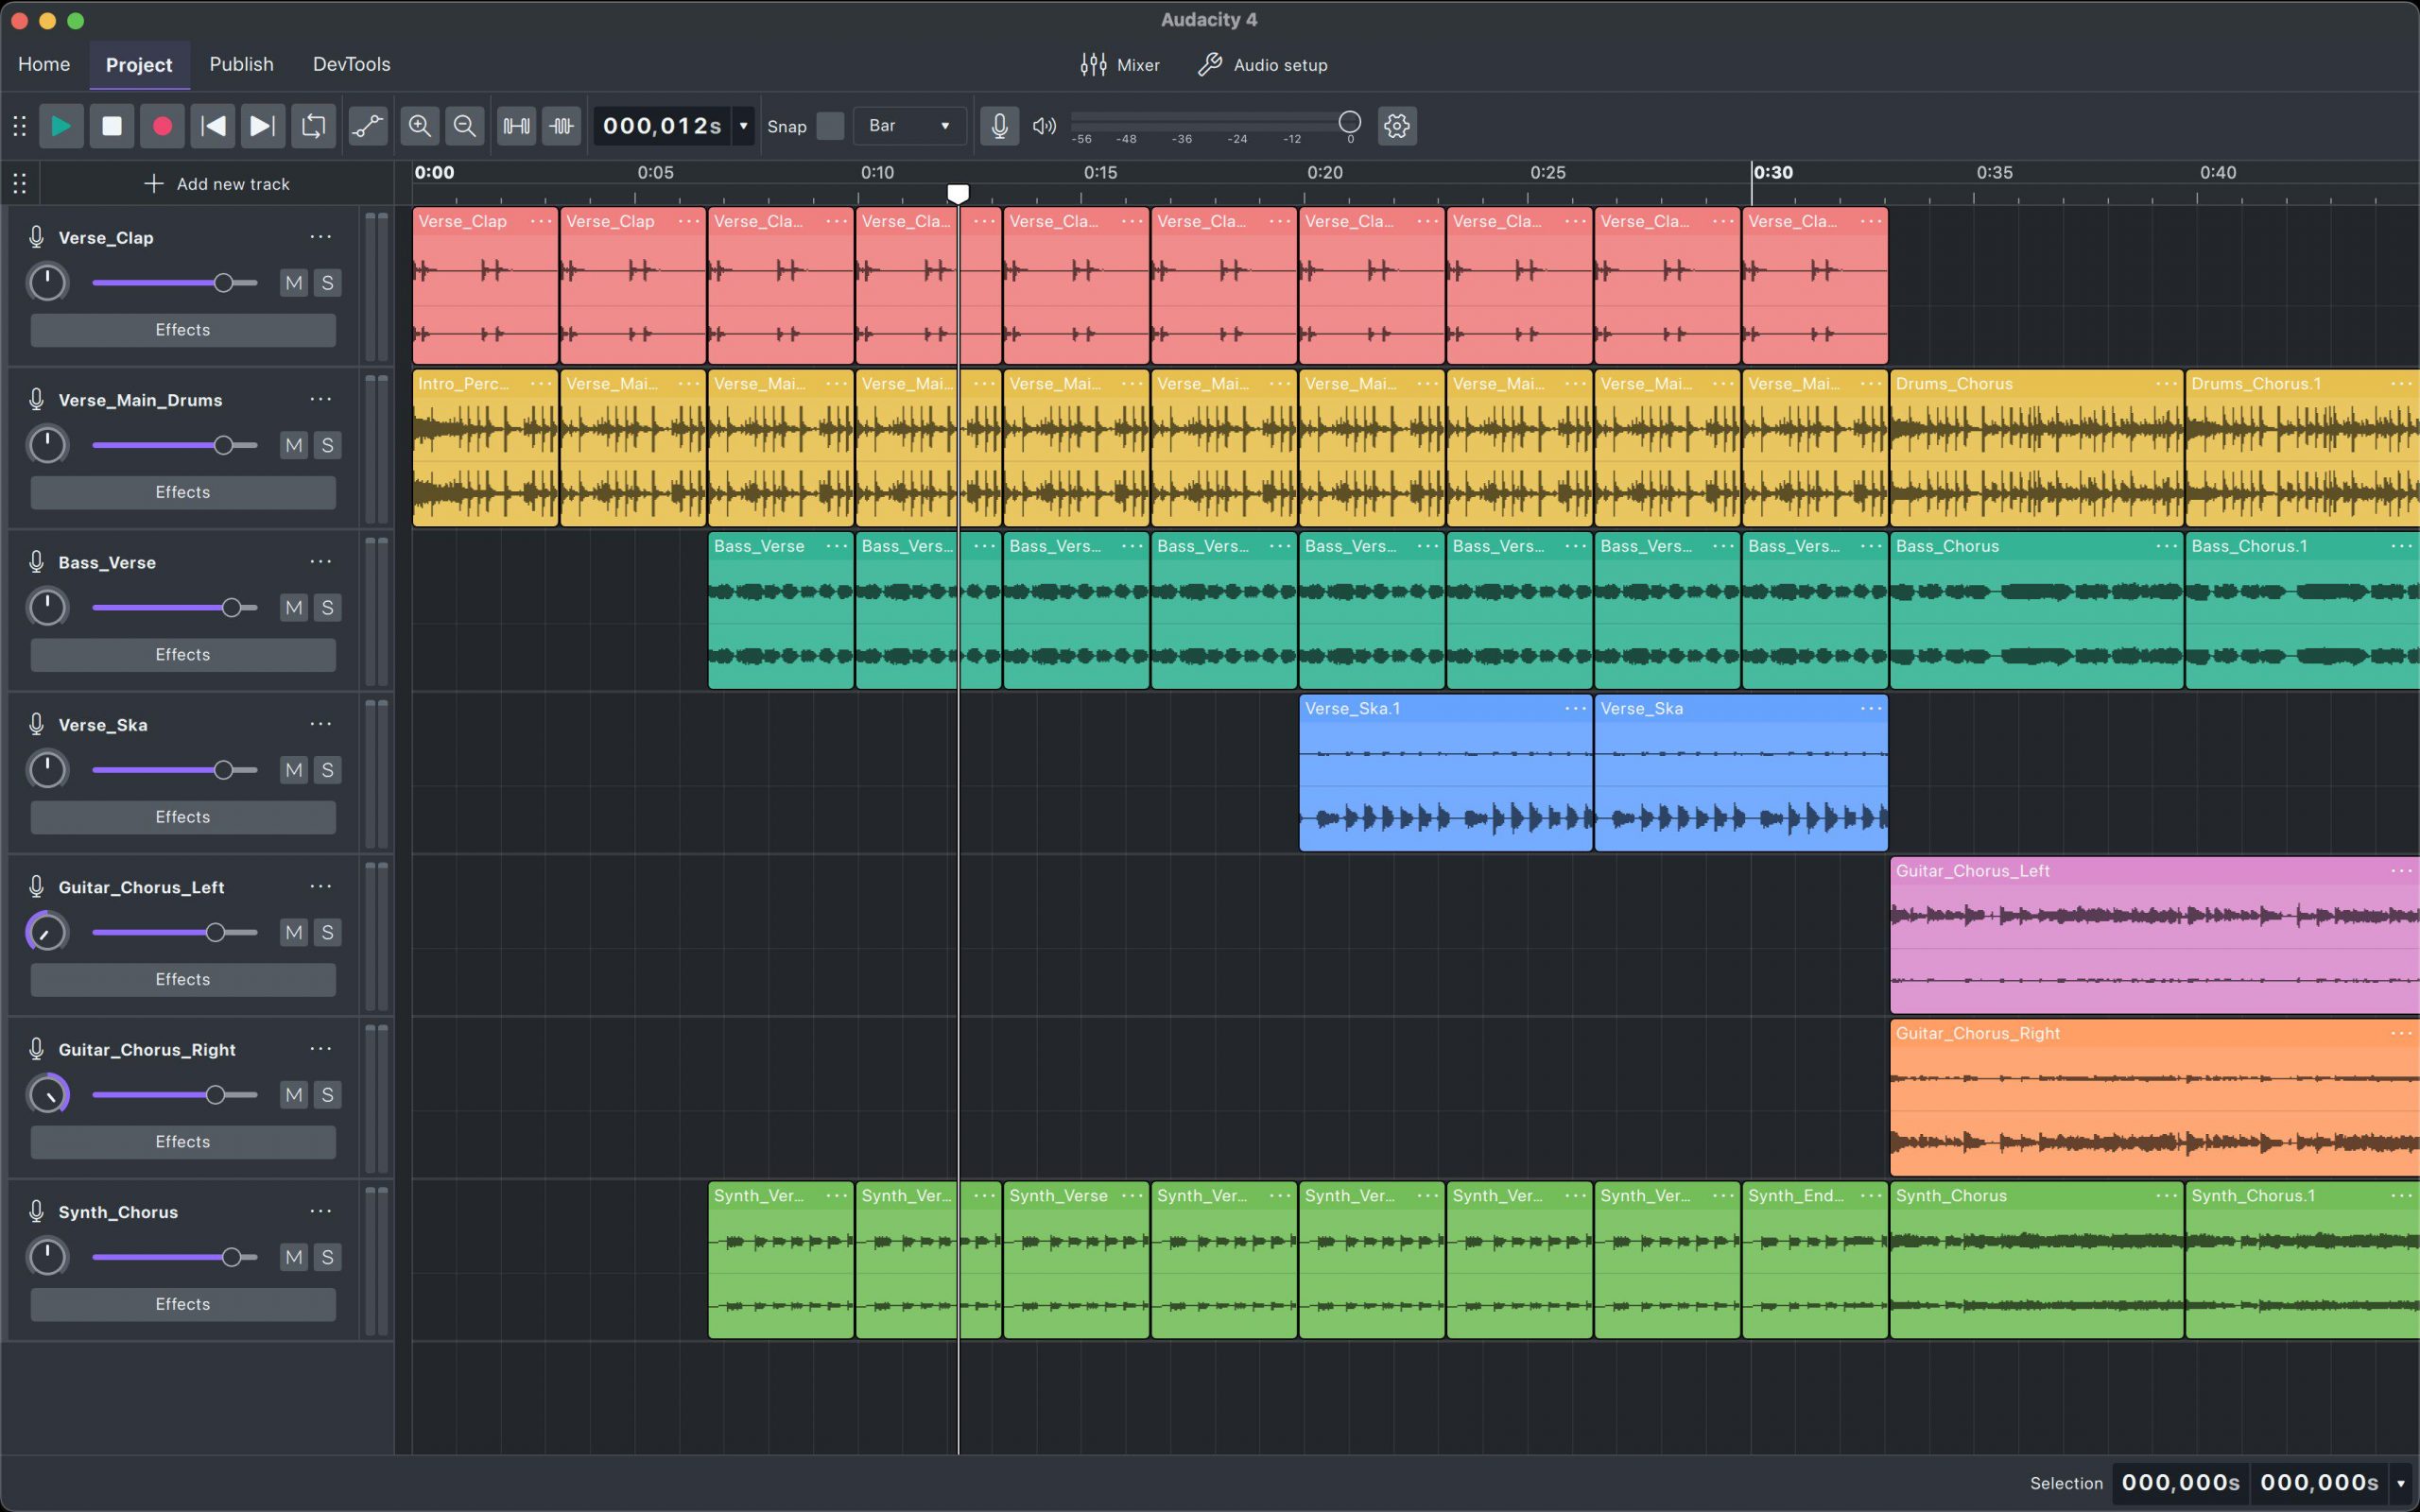Click the microphone recording meter icon
This screenshot has width=2420, height=1512.
coord(998,126)
